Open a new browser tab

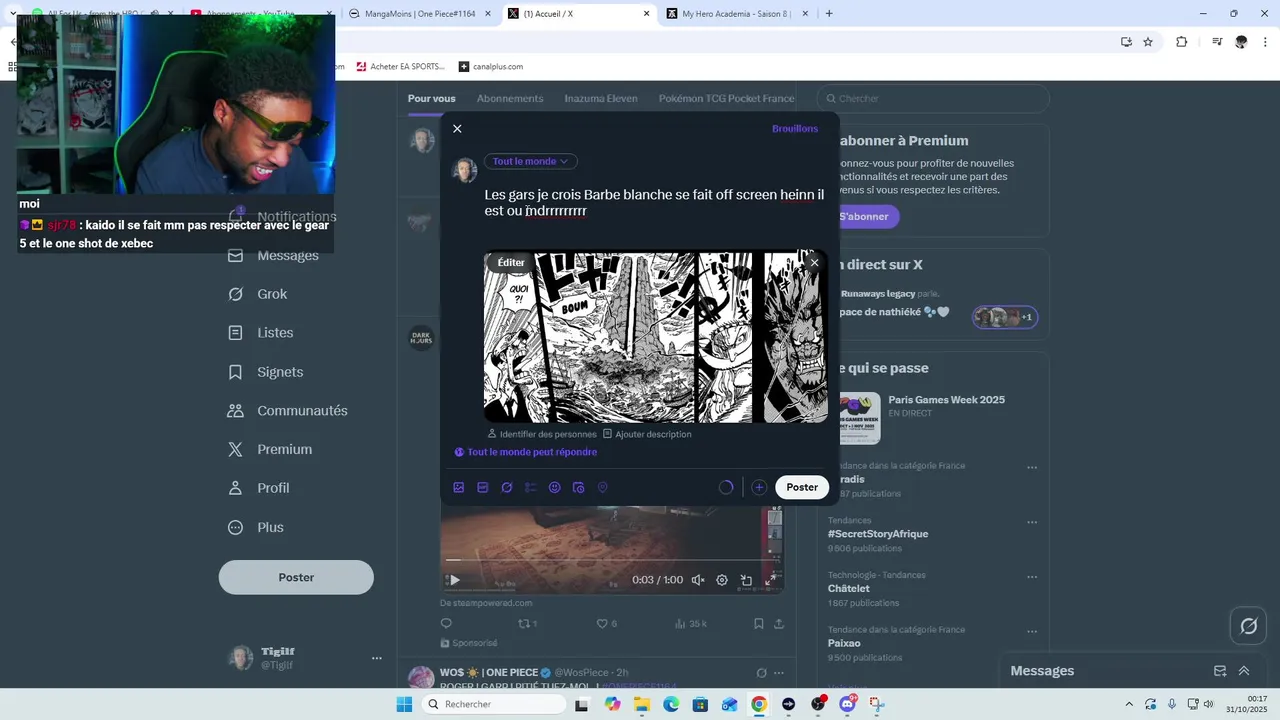[x=829, y=14]
